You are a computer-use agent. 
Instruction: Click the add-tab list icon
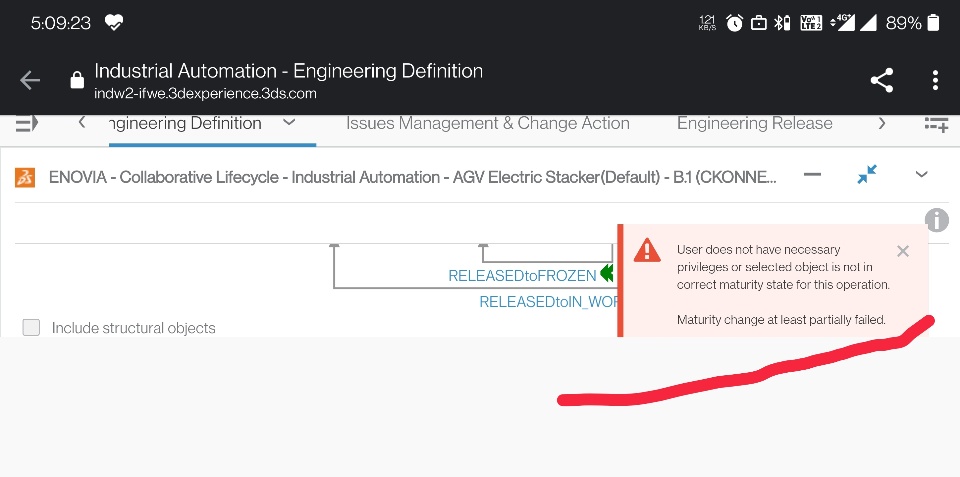pyautogui.click(x=936, y=124)
